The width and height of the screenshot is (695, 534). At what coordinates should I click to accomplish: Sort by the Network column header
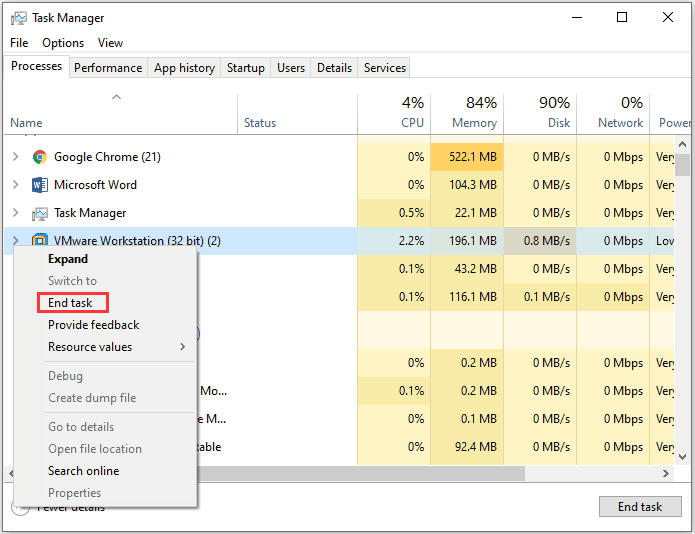click(613, 113)
